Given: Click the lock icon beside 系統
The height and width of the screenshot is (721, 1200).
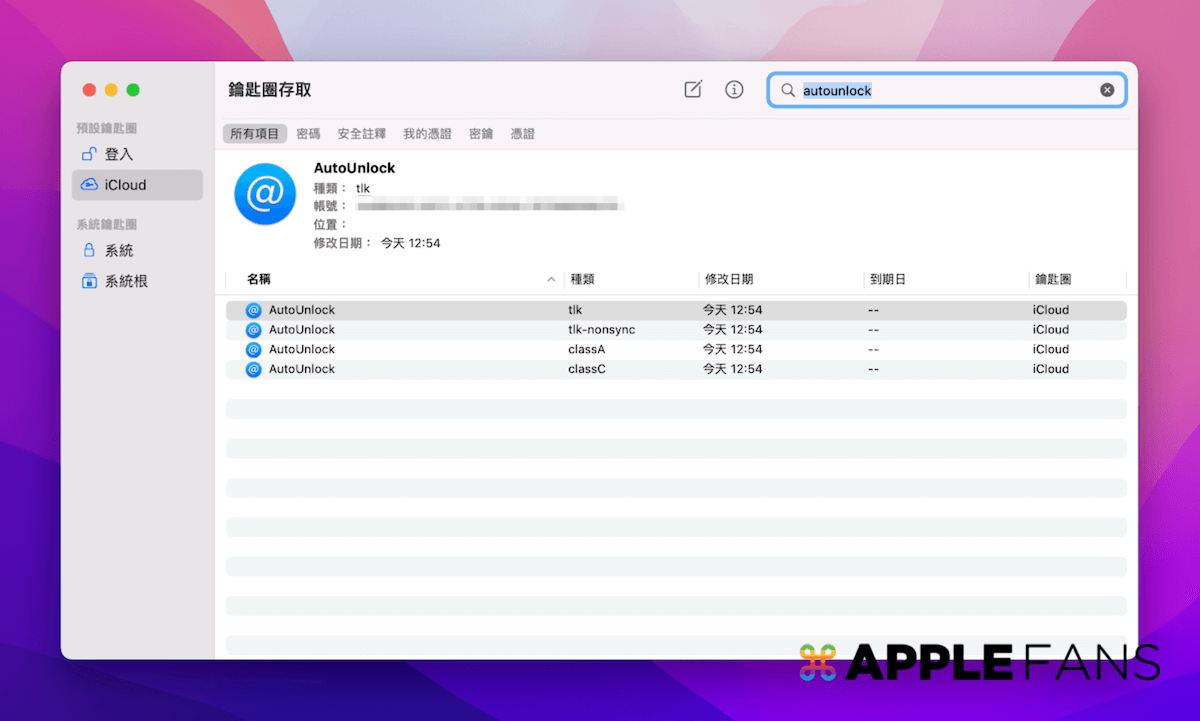Looking at the screenshot, I should (x=91, y=250).
